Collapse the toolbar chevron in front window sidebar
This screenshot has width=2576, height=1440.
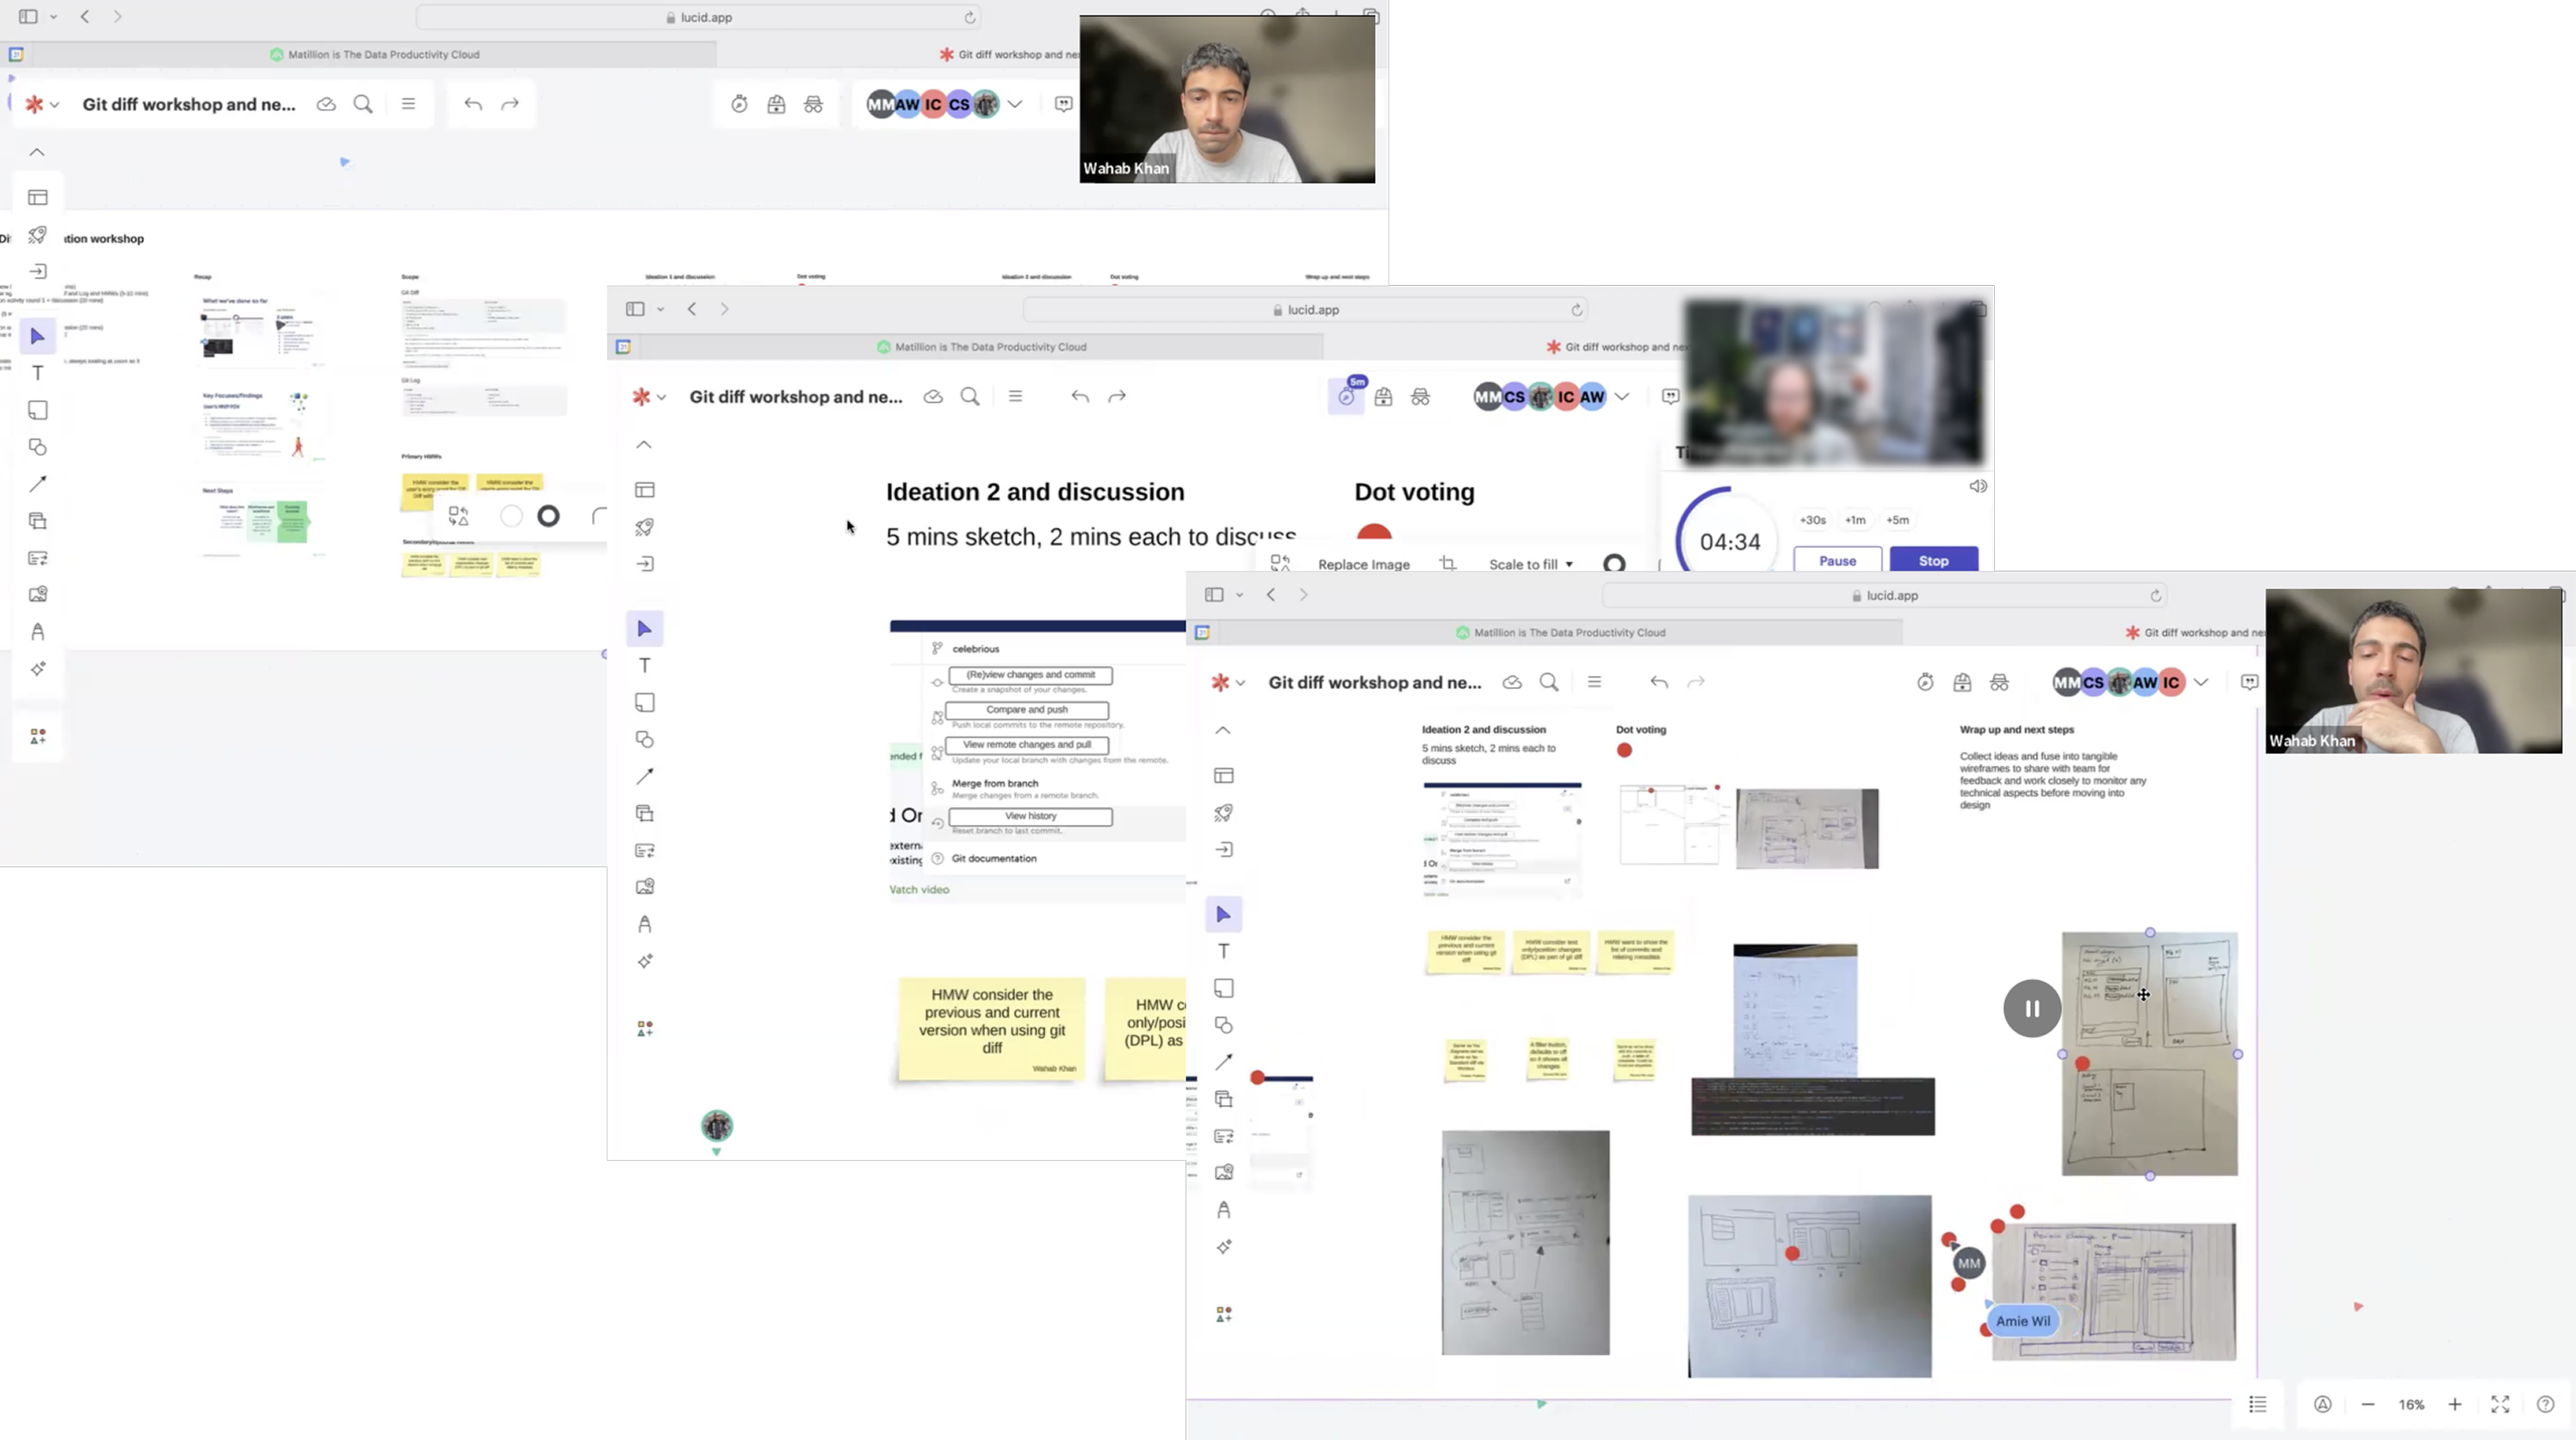pos(1223,730)
